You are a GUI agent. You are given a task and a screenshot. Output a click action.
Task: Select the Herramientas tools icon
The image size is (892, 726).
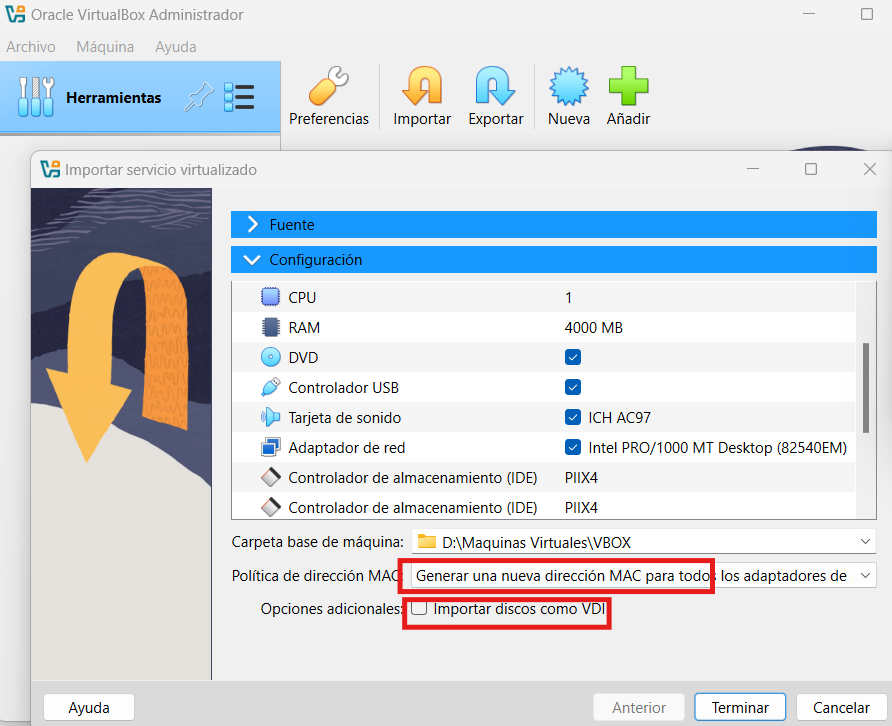click(x=36, y=97)
